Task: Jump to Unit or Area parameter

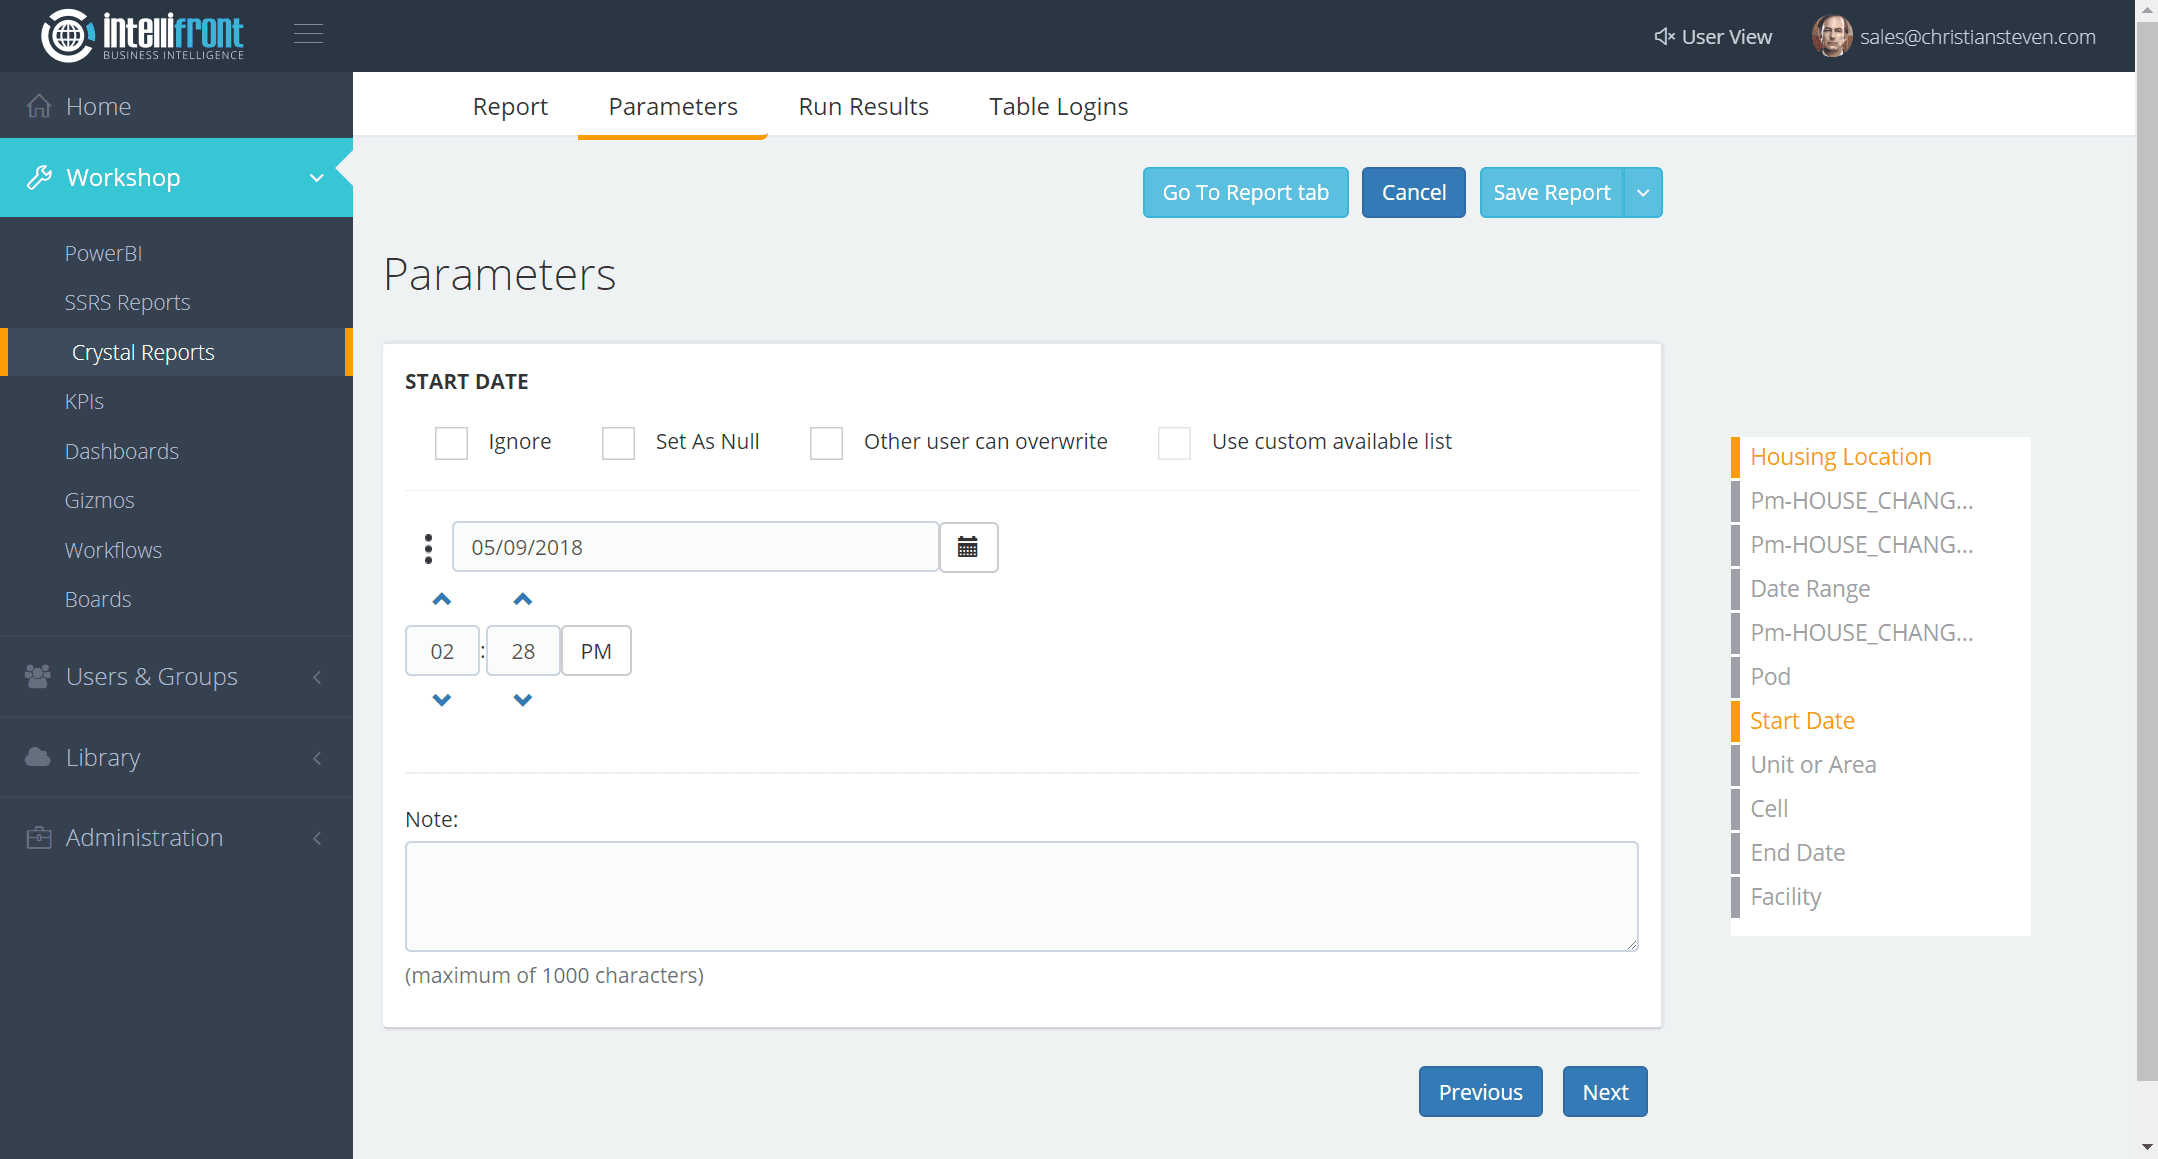Action: tap(1813, 765)
